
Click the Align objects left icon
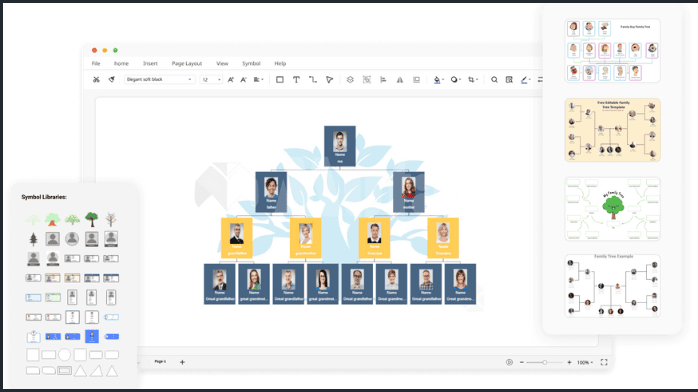[x=383, y=80]
